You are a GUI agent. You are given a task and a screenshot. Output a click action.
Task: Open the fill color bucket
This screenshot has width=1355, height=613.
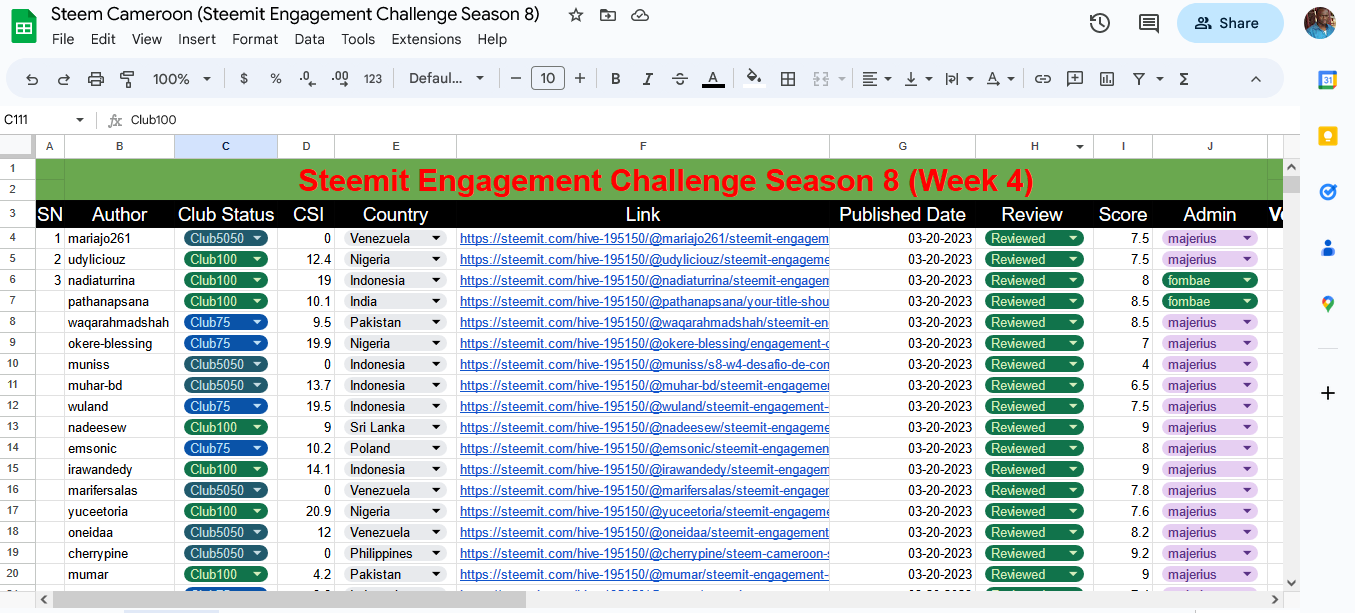click(754, 79)
